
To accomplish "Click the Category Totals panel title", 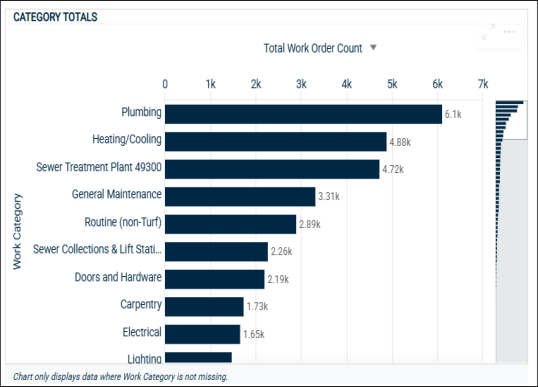I will tap(55, 17).
